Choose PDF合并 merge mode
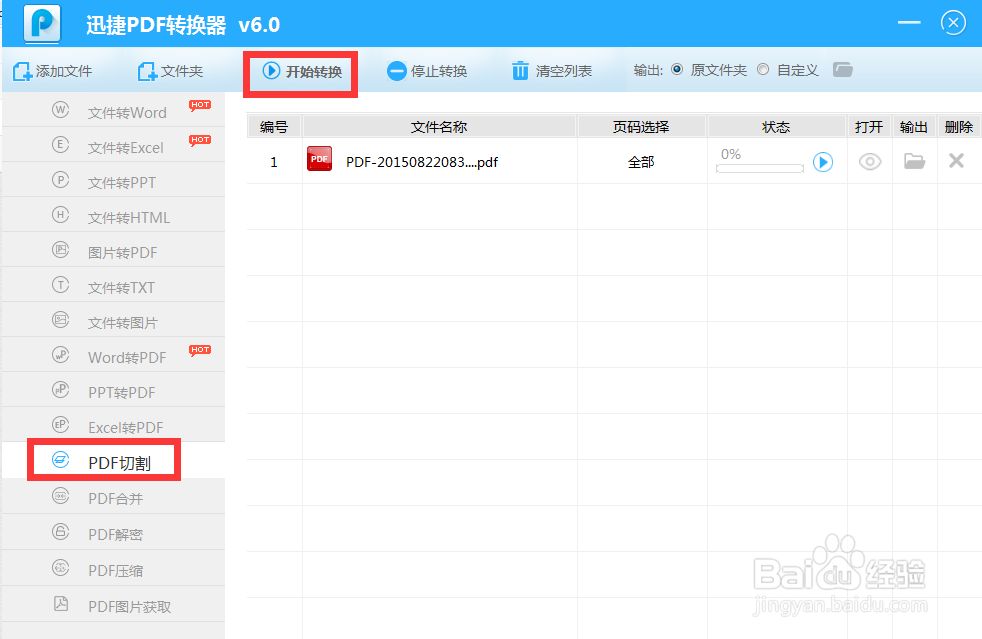This screenshot has height=639, width=982. pos(113,497)
